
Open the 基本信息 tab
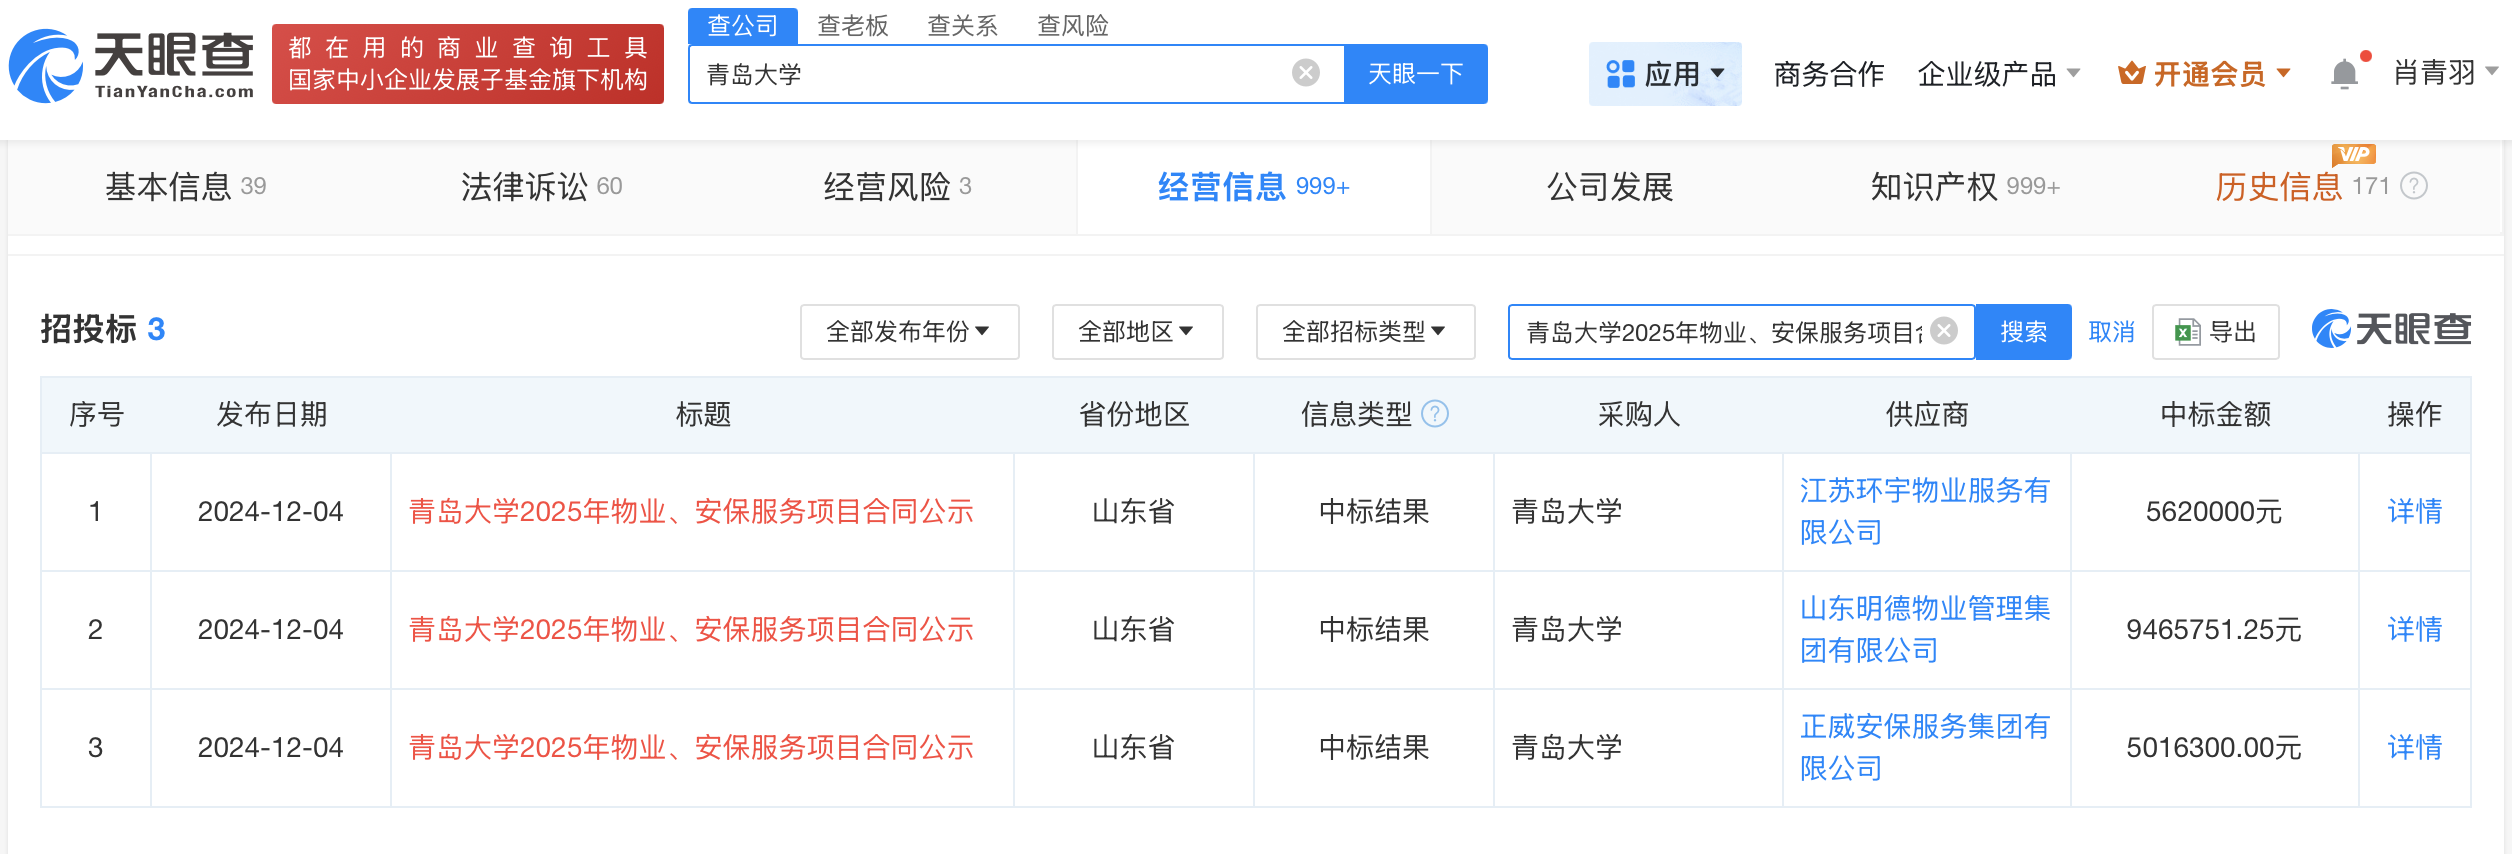coord(186,187)
